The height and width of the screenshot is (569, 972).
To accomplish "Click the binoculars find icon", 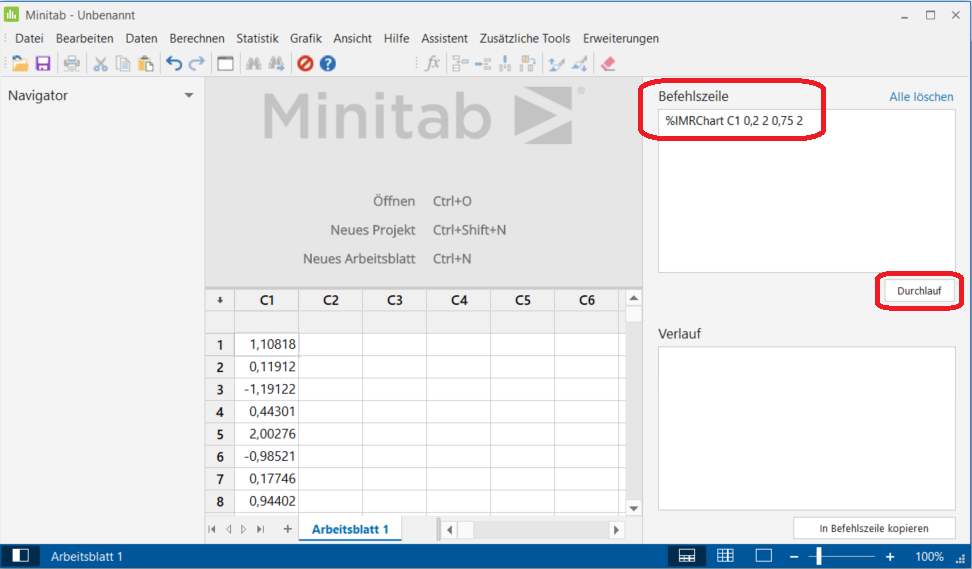I will pyautogui.click(x=254, y=63).
